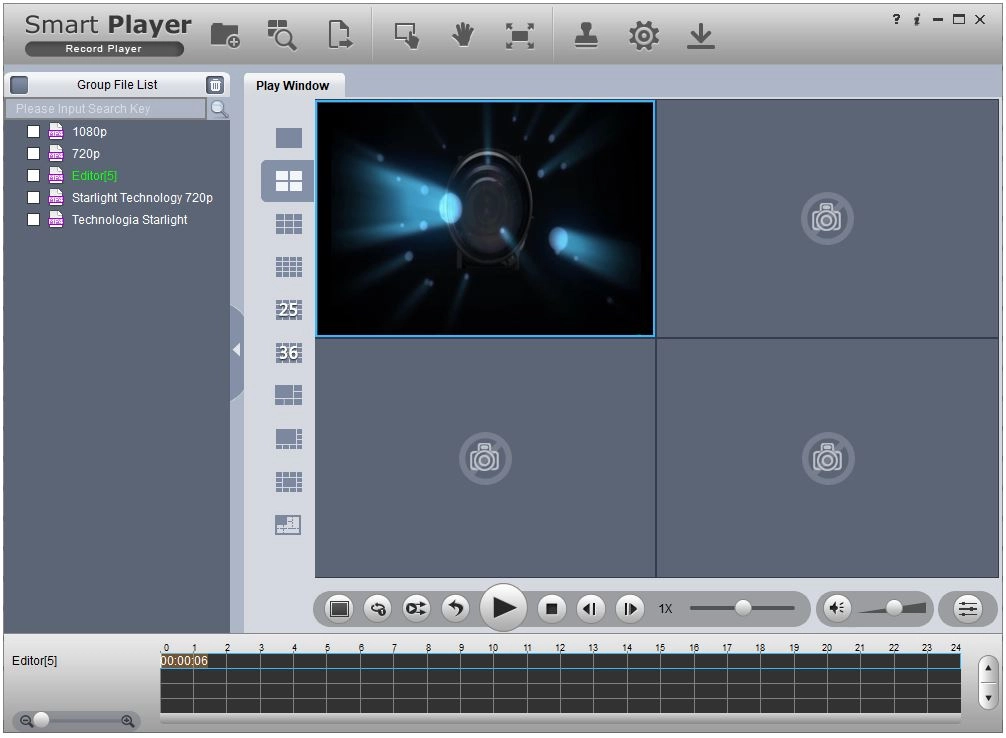Screen dimensions: 1006x738
Task: Check the 720p file checkbox
Action: [x=33, y=153]
